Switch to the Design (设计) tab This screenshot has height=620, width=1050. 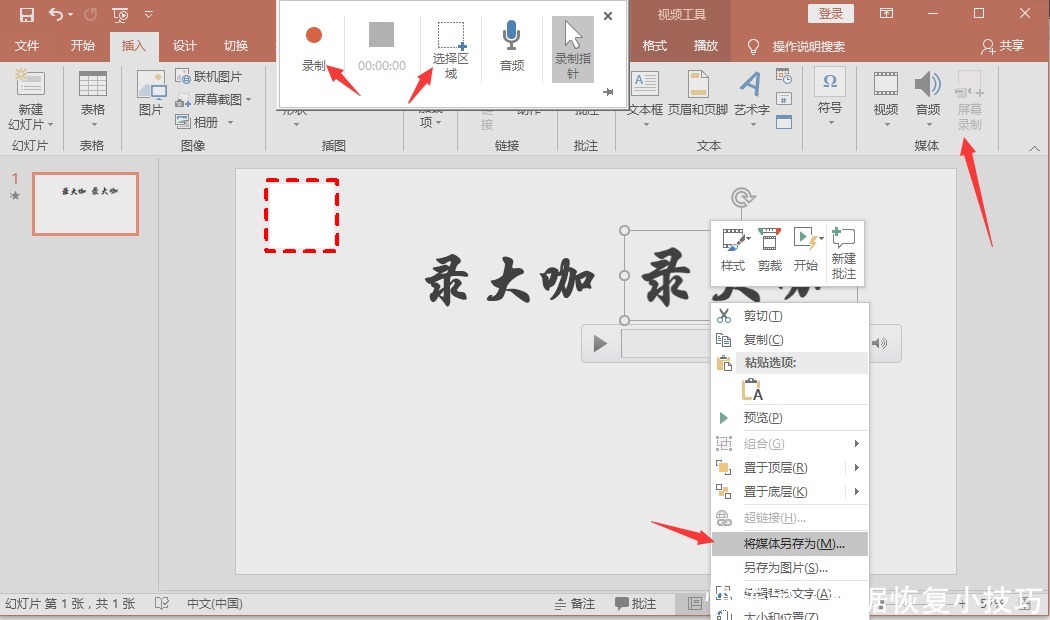(184, 46)
